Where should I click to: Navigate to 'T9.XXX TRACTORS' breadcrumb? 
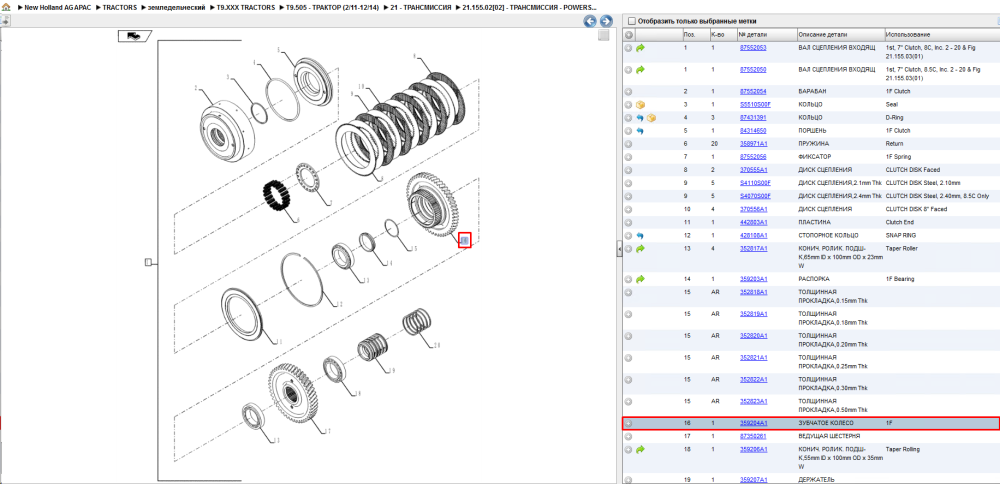coord(246,7)
